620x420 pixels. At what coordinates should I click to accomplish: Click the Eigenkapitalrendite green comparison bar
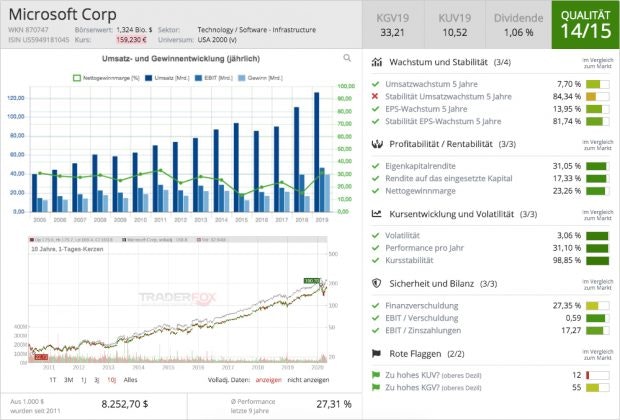click(x=597, y=165)
